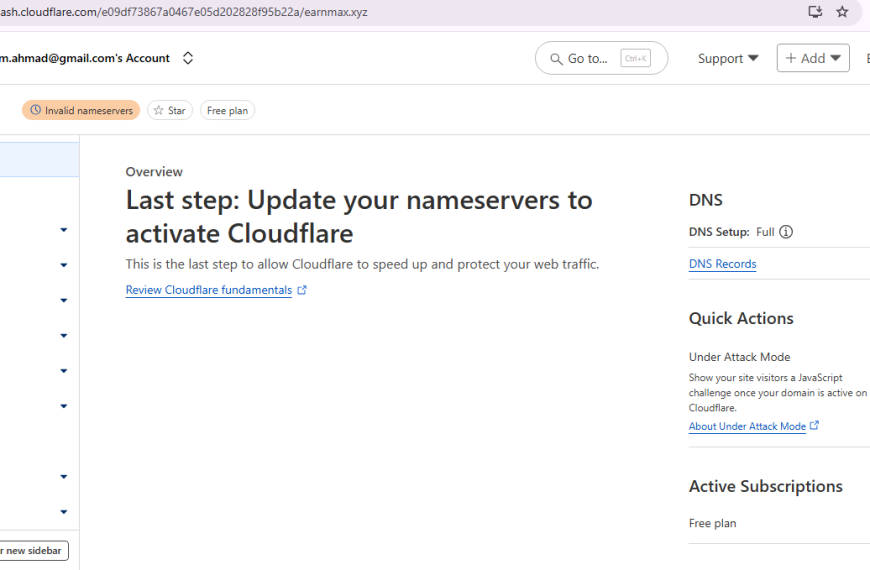Click external icon next to Under Attack Mode

(814, 425)
